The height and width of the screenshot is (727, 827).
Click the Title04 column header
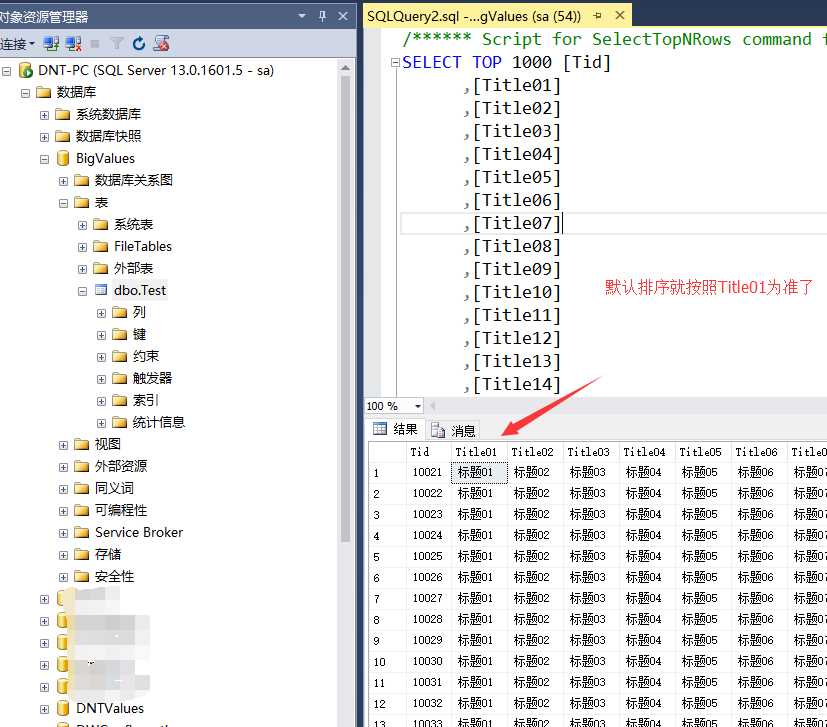pos(647,452)
